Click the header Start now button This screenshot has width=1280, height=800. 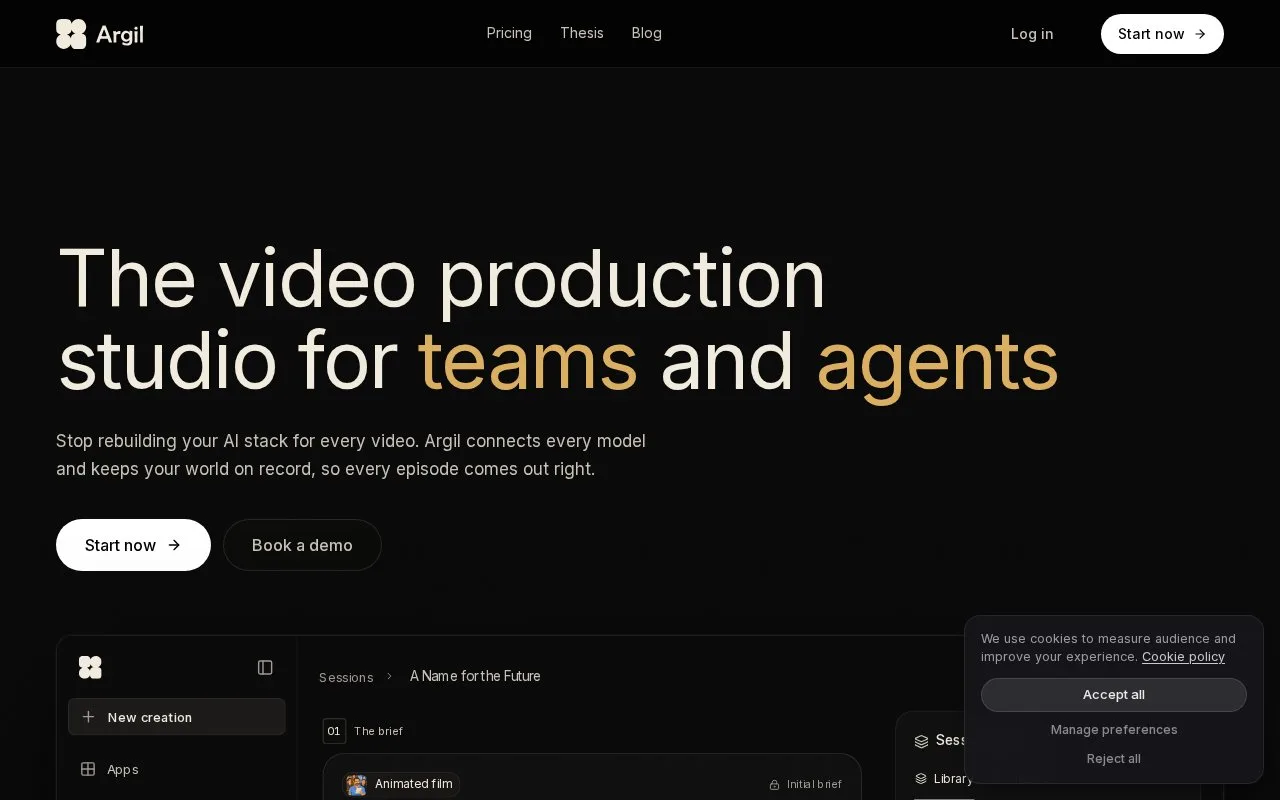[1162, 34]
